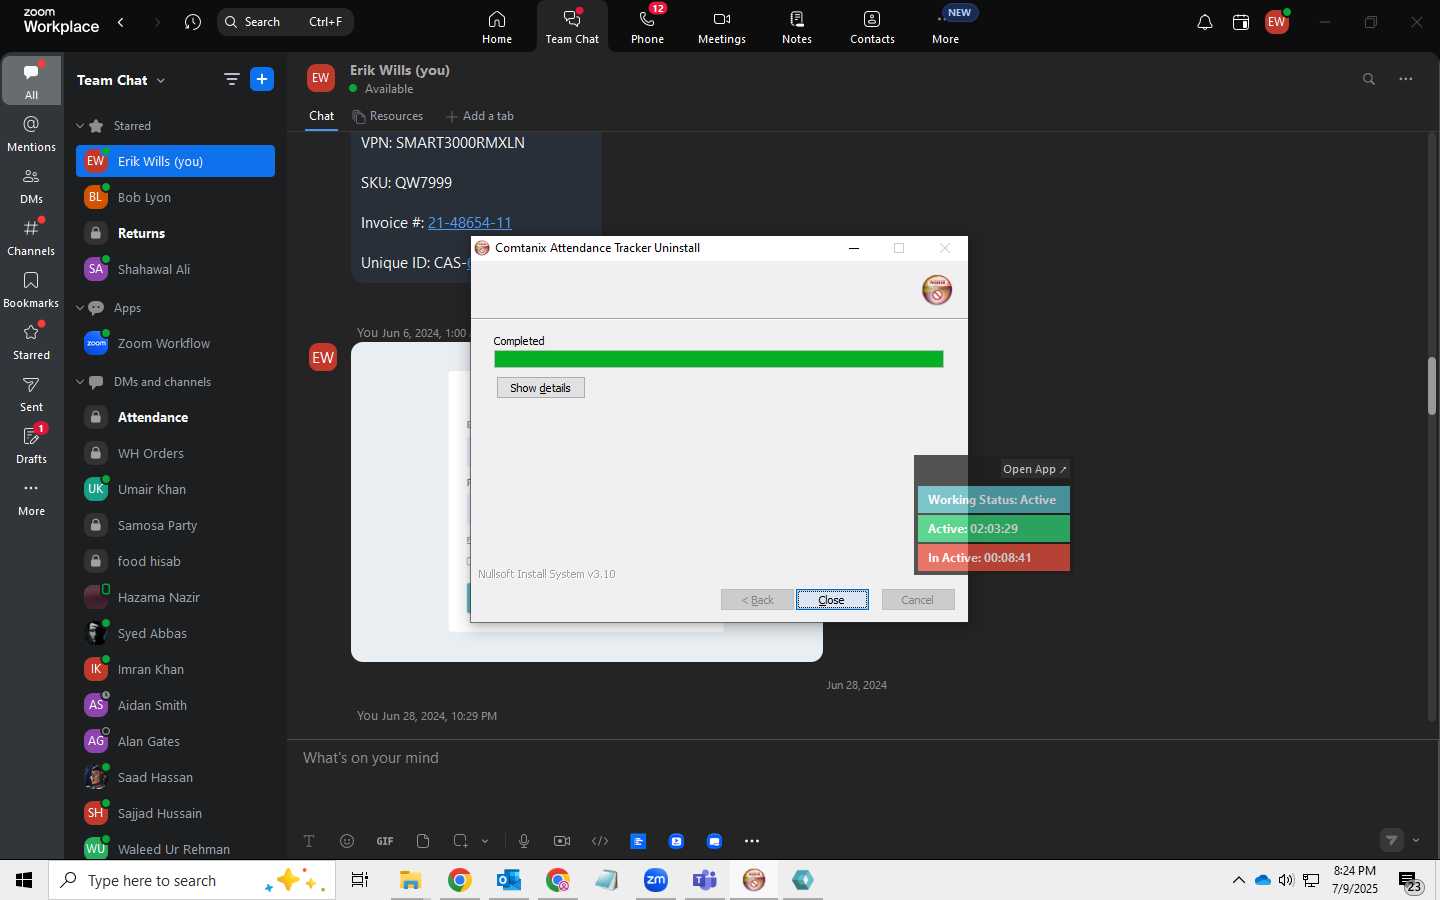Click the history clock icon

pos(193,22)
